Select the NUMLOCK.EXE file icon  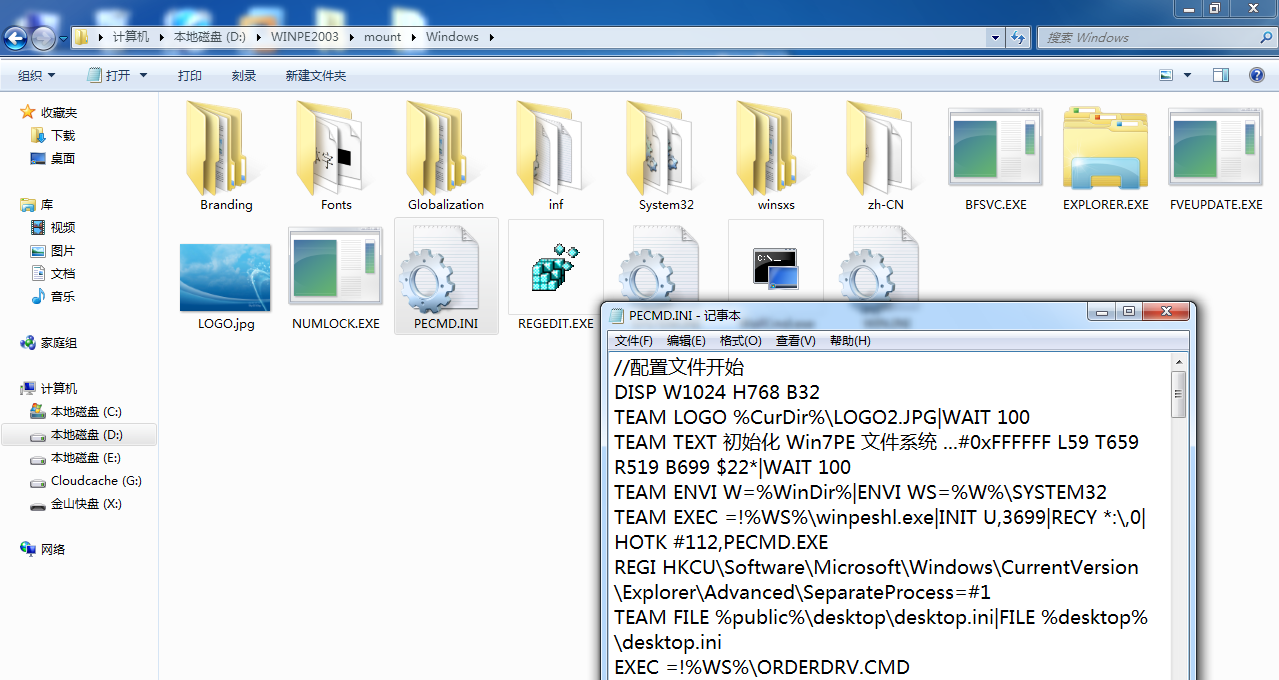tap(336, 267)
